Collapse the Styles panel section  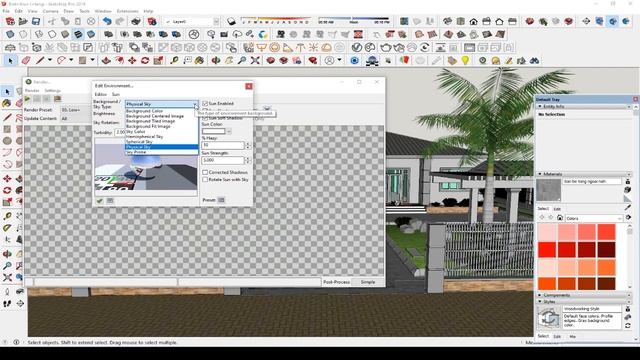click(x=540, y=301)
